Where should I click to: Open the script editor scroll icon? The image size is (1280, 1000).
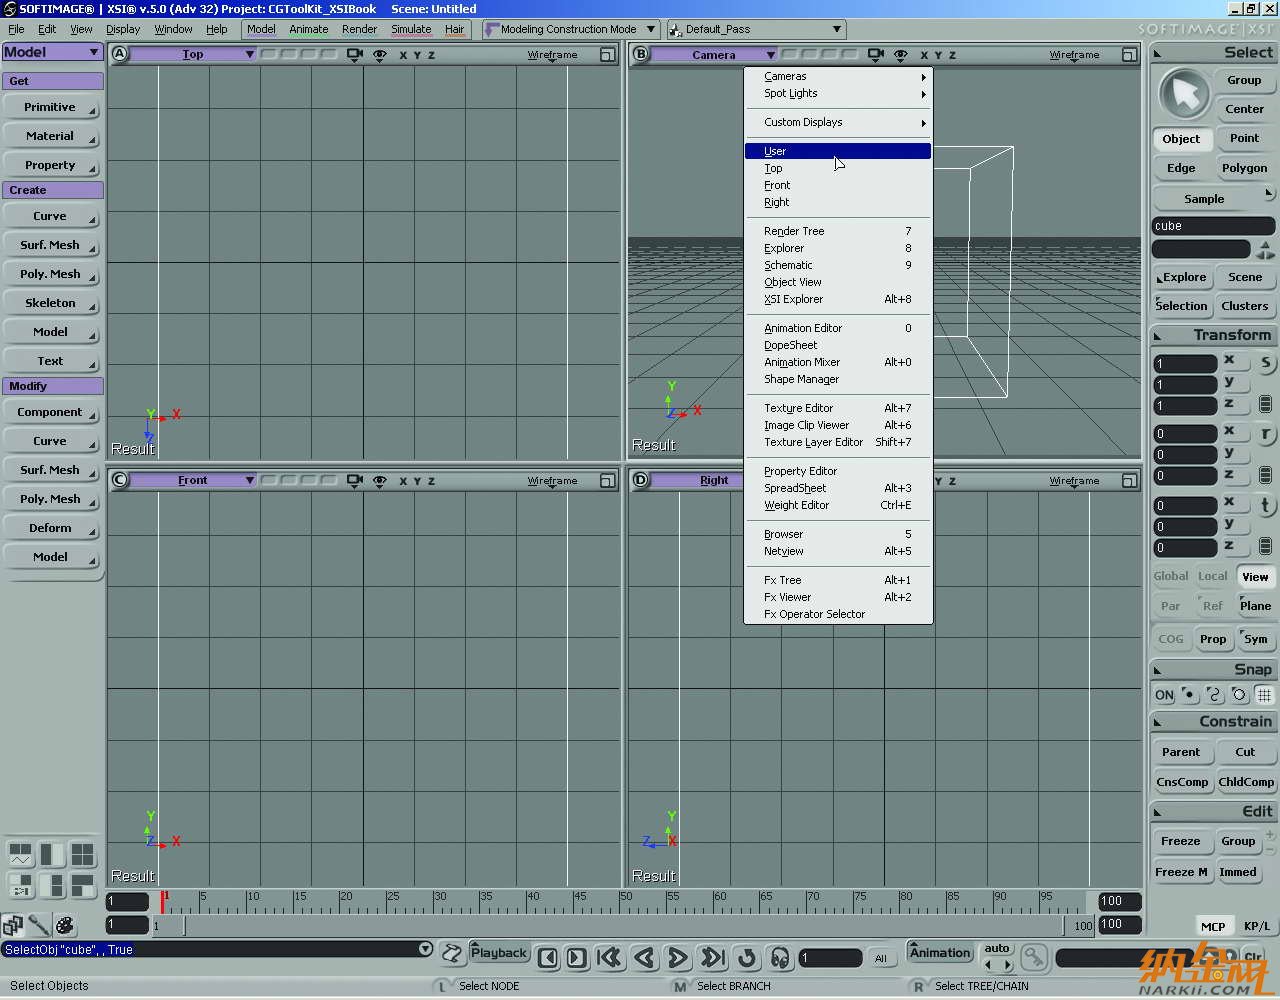tap(452, 954)
